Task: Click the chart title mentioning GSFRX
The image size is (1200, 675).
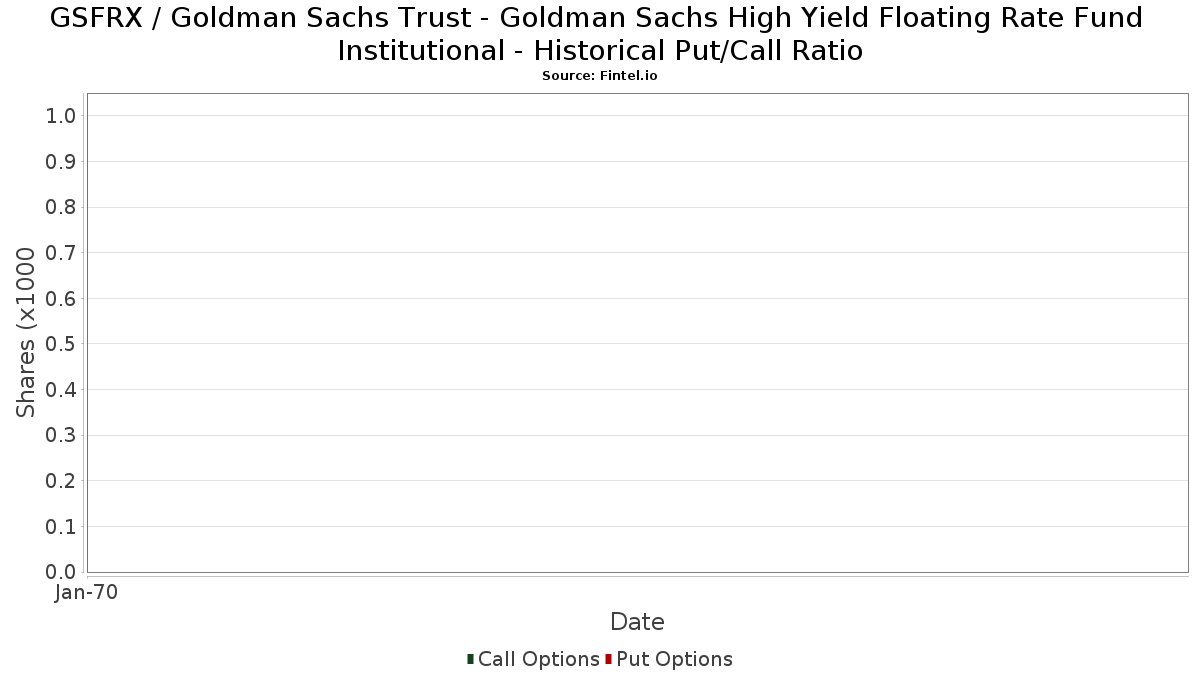Action: click(x=600, y=33)
